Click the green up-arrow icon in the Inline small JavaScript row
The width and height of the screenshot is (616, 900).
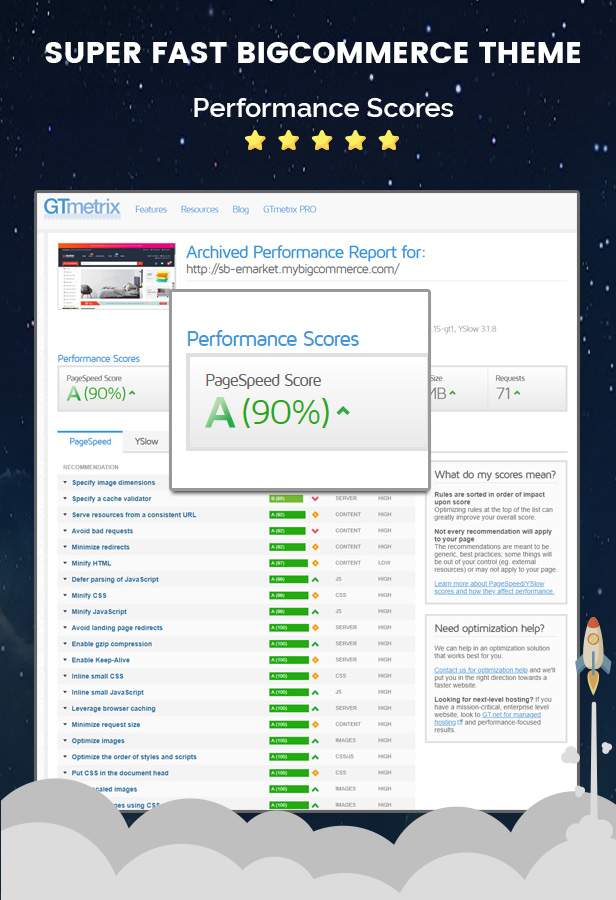[x=315, y=692]
